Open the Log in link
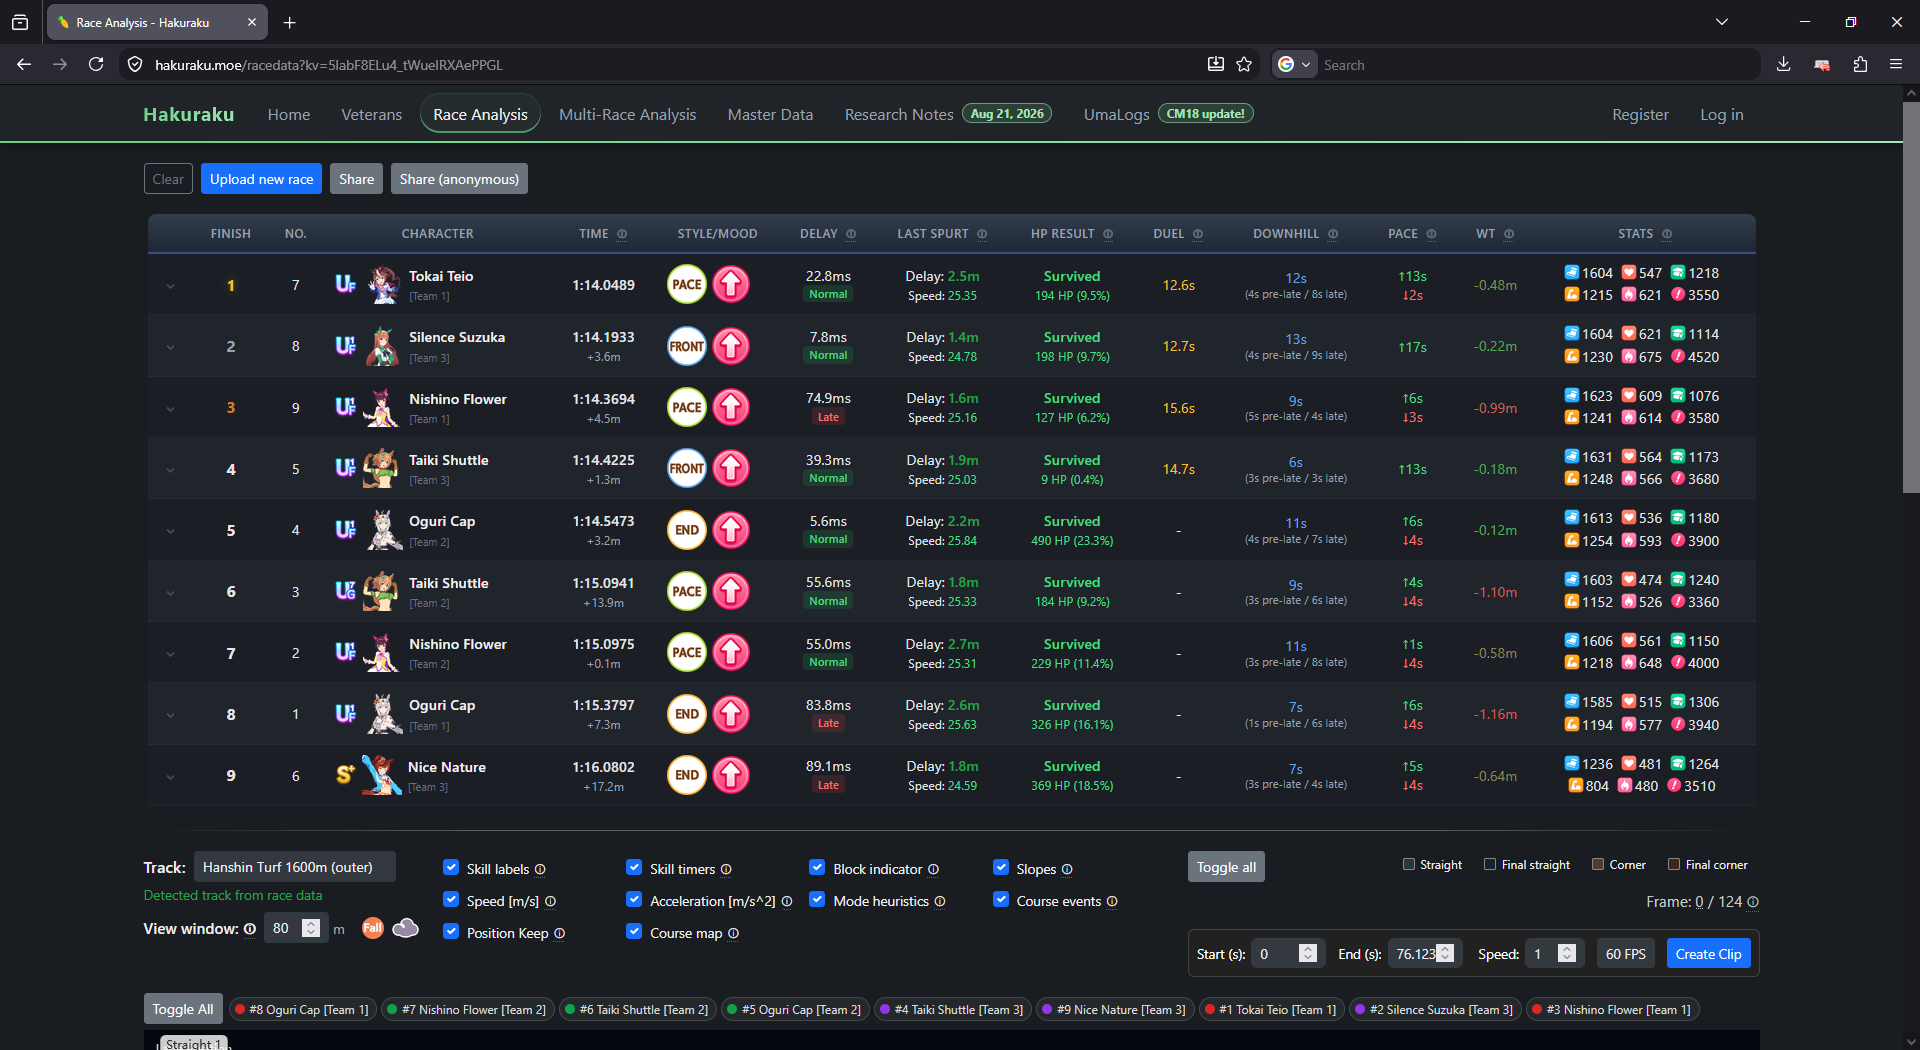This screenshot has width=1920, height=1050. [1722, 115]
